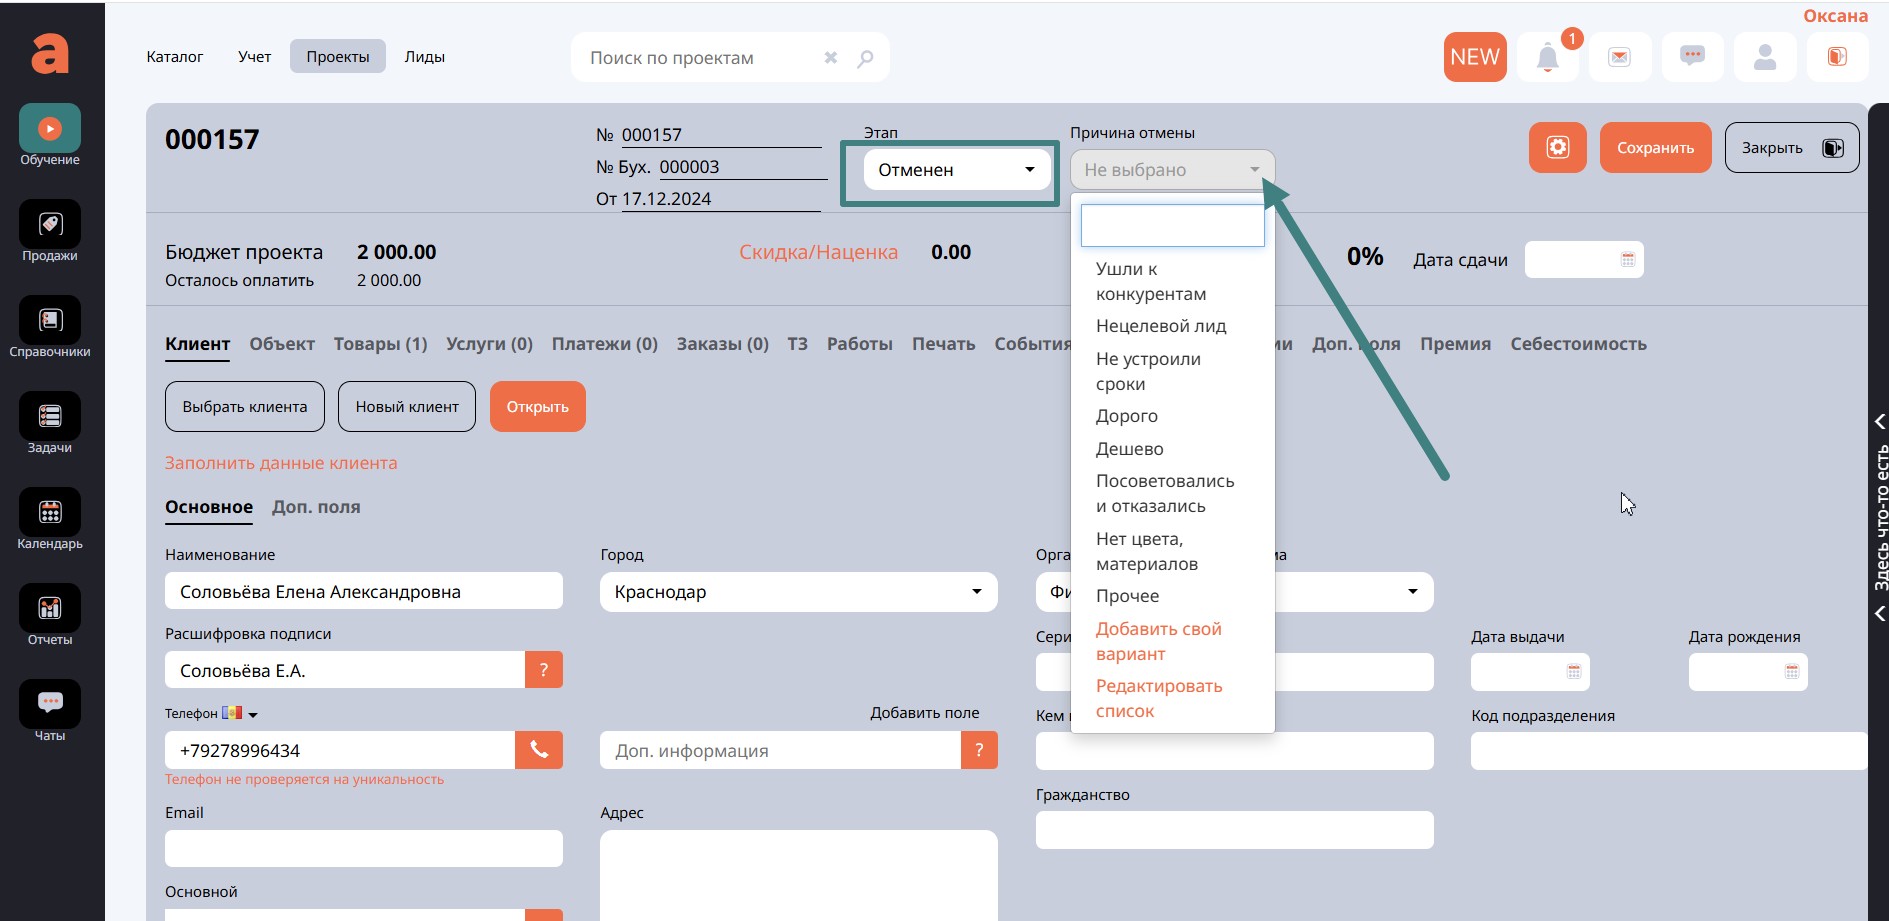Choose 'Дорого' as cancellation reason
The image size is (1889, 921).
[1126, 416]
